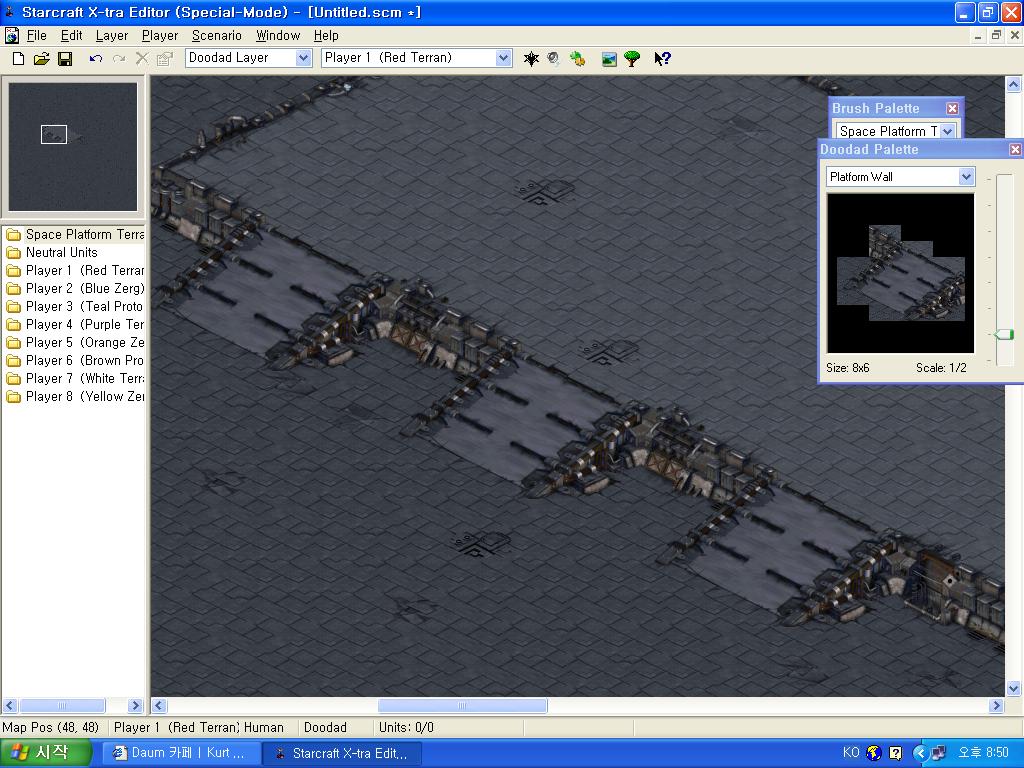Select Player 5 (Orange Zerg) folder
This screenshot has height=768, width=1024.
pyautogui.click(x=74, y=342)
